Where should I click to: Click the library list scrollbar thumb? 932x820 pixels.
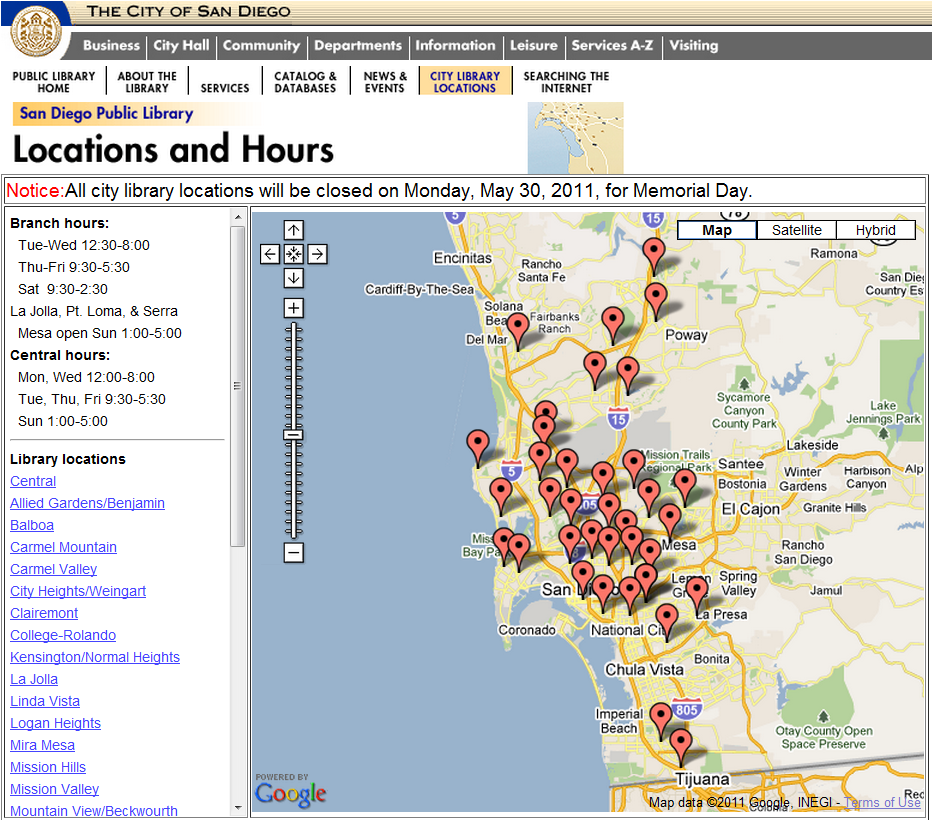[238, 386]
